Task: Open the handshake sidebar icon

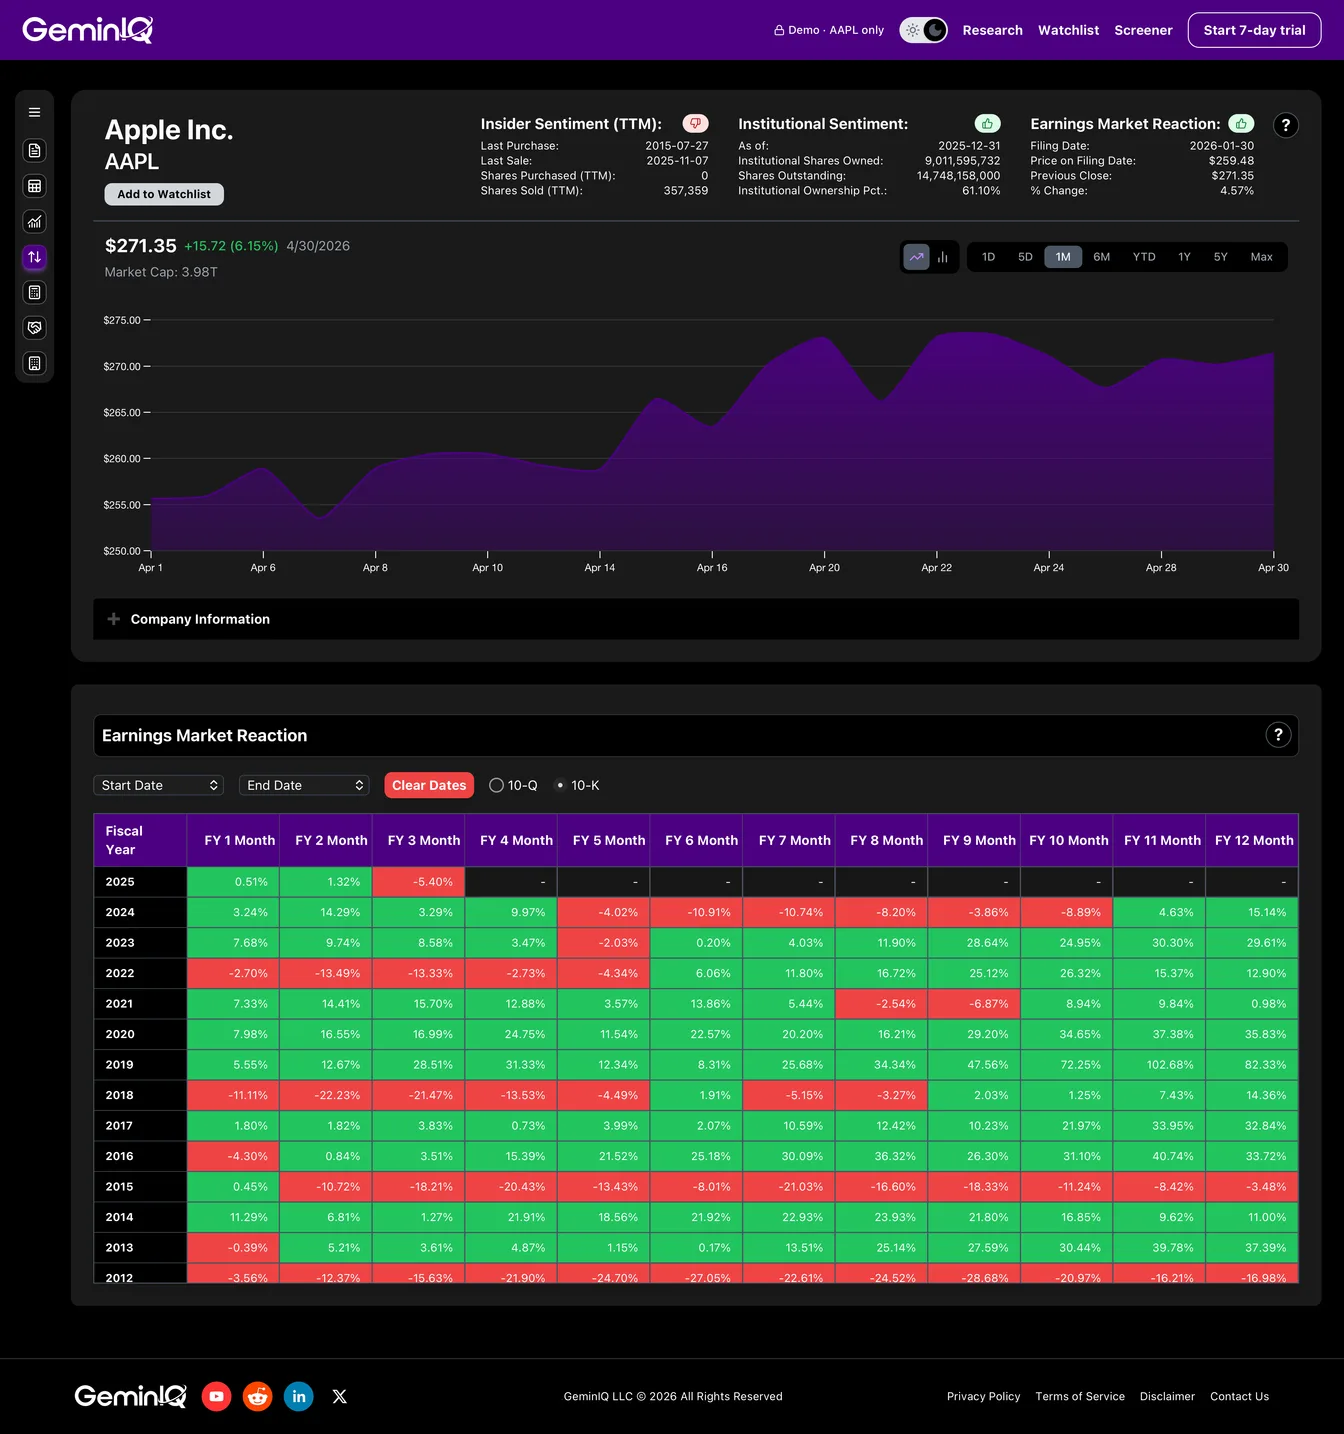Action: click(x=34, y=328)
